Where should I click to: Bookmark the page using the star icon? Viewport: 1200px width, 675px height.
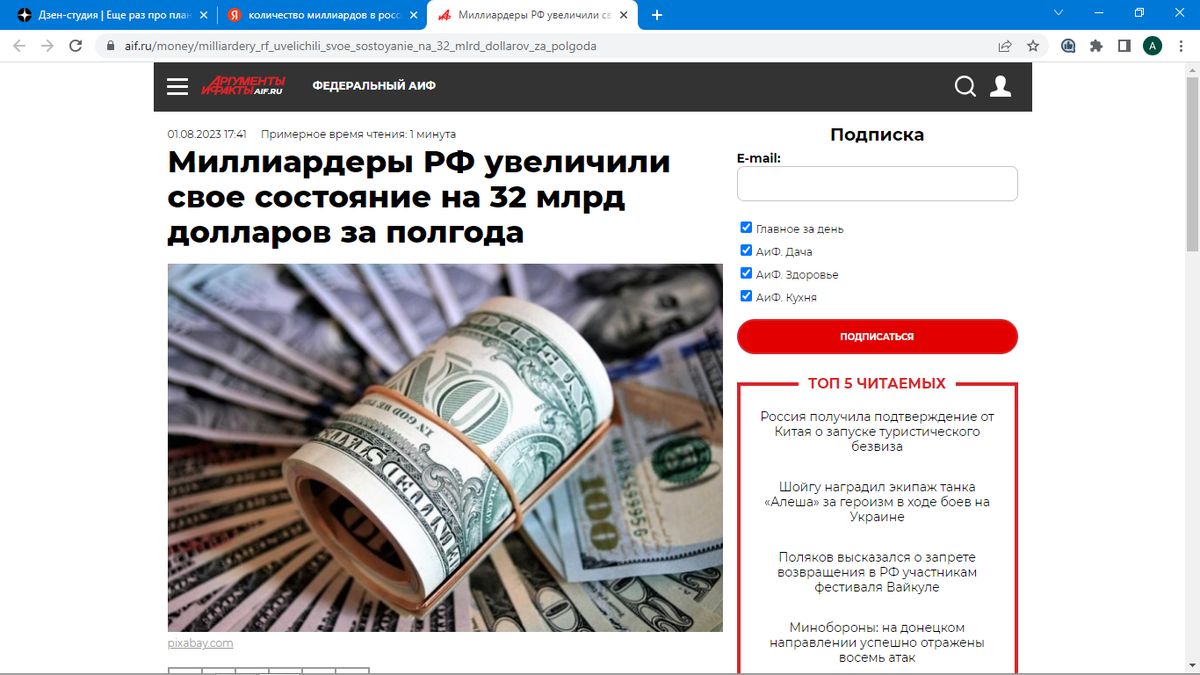point(1033,45)
